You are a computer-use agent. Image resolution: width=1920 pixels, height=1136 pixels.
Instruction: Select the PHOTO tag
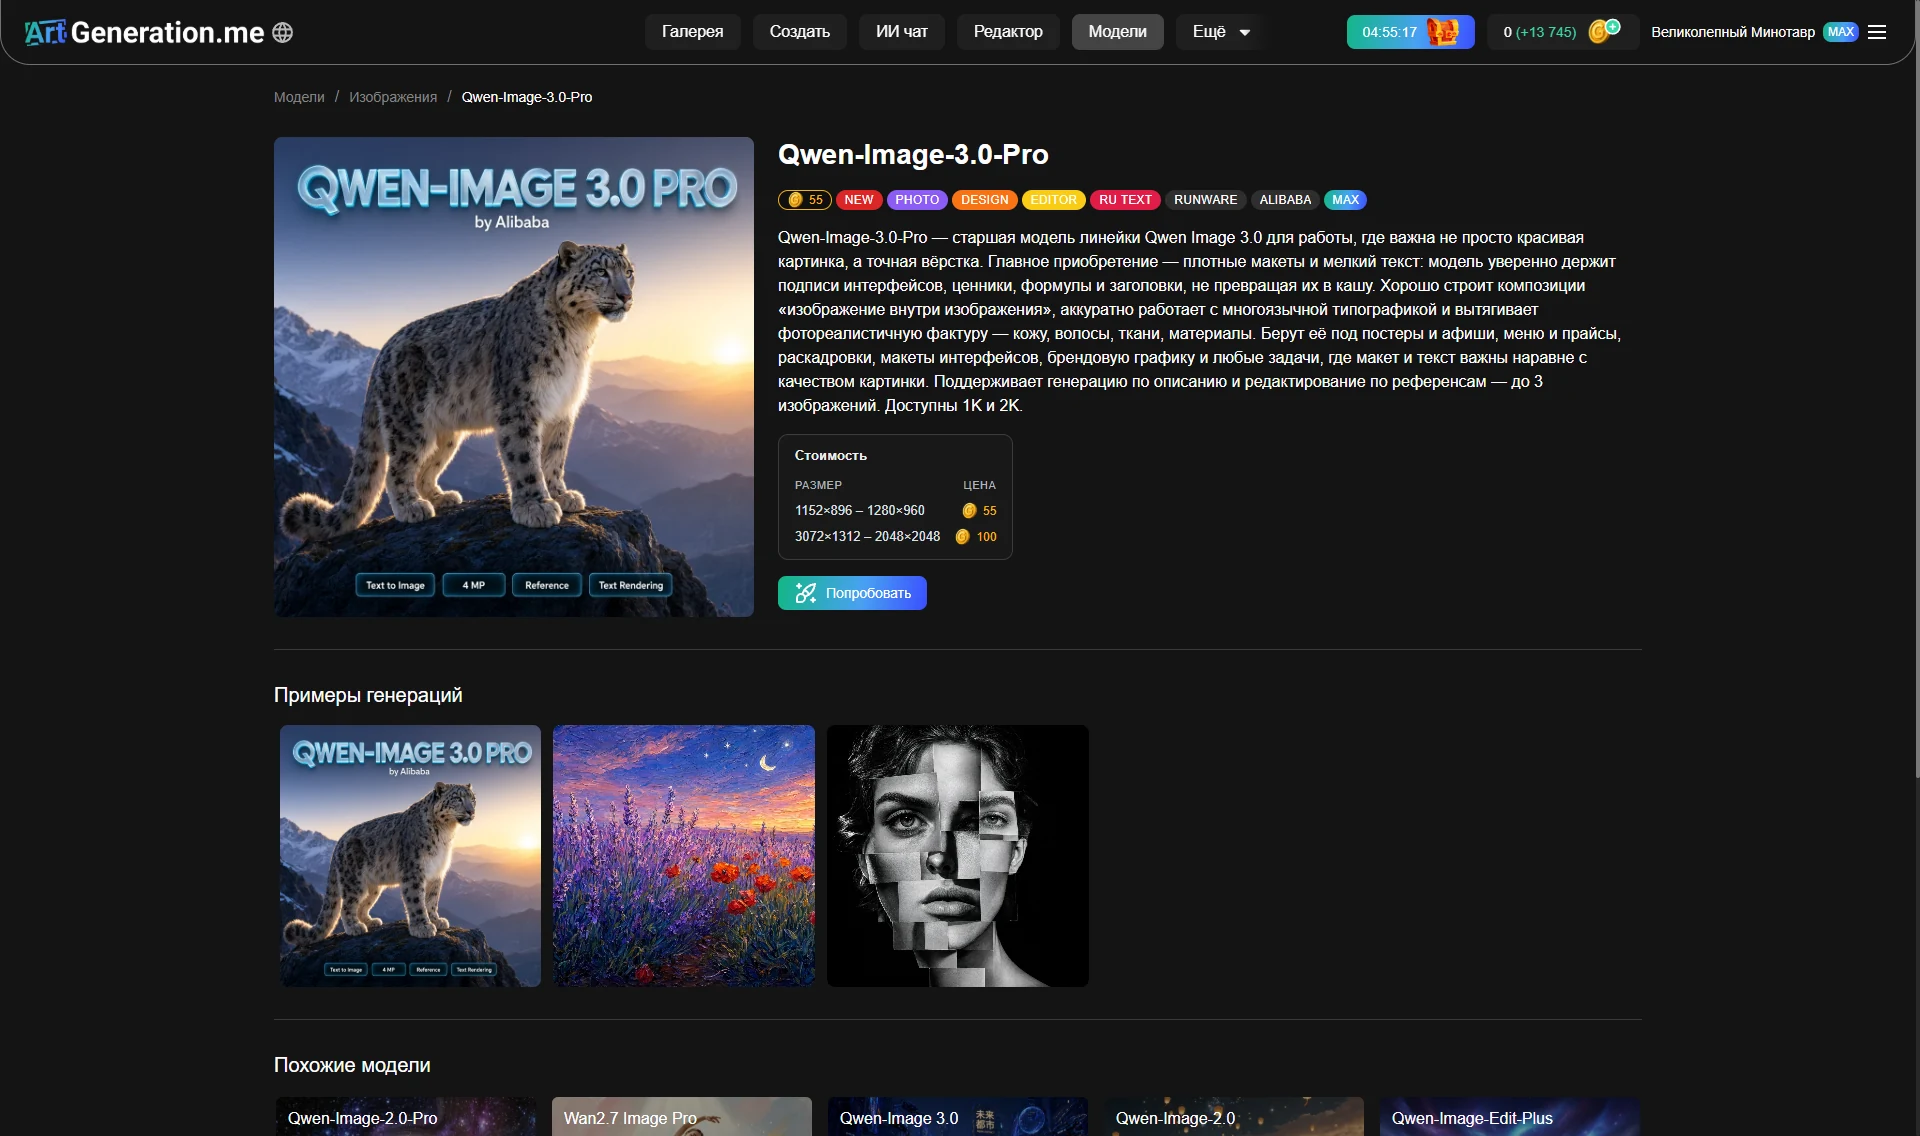[x=917, y=200]
